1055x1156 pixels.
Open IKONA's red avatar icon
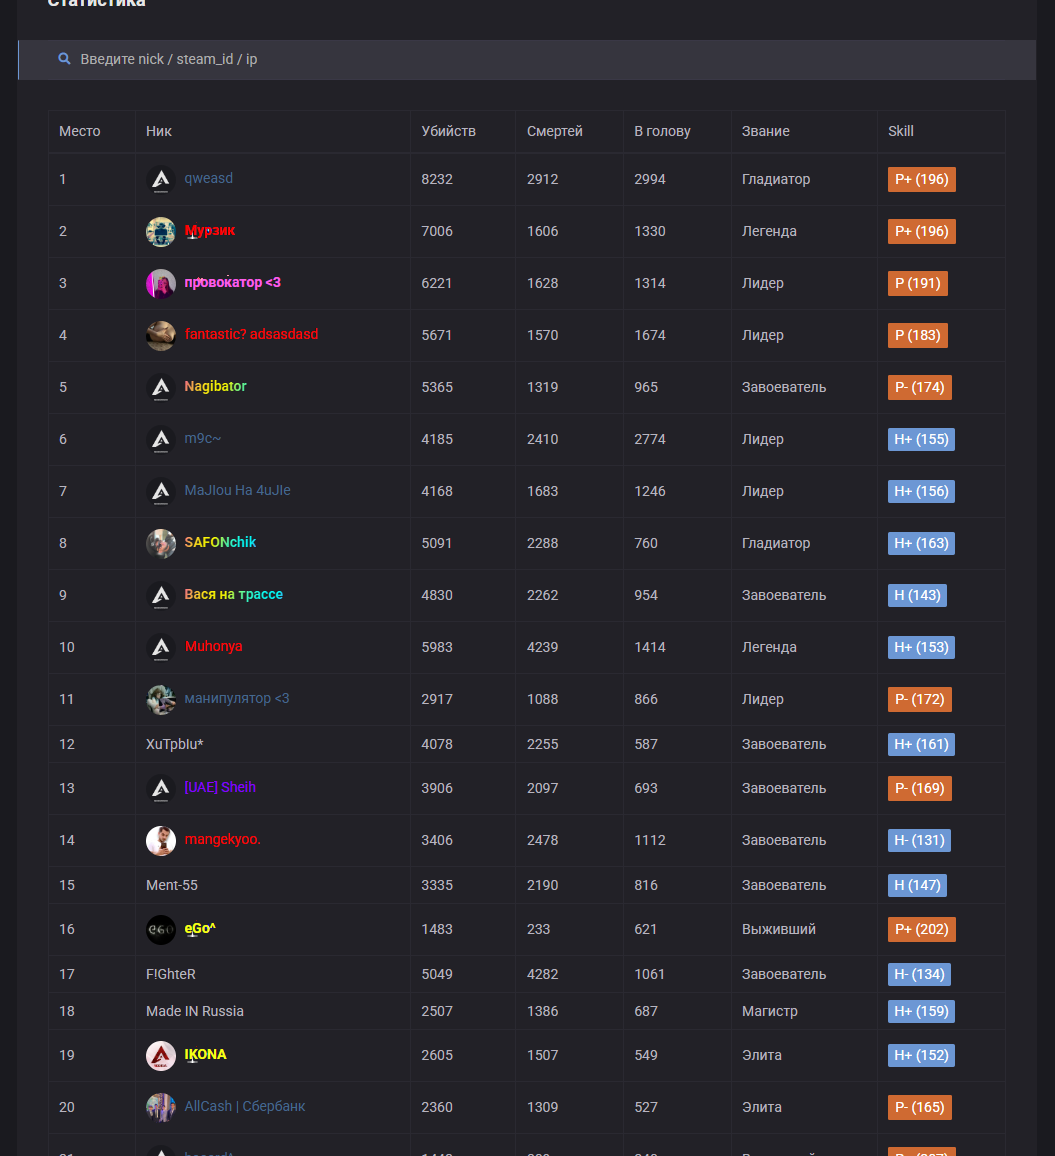(161, 1056)
